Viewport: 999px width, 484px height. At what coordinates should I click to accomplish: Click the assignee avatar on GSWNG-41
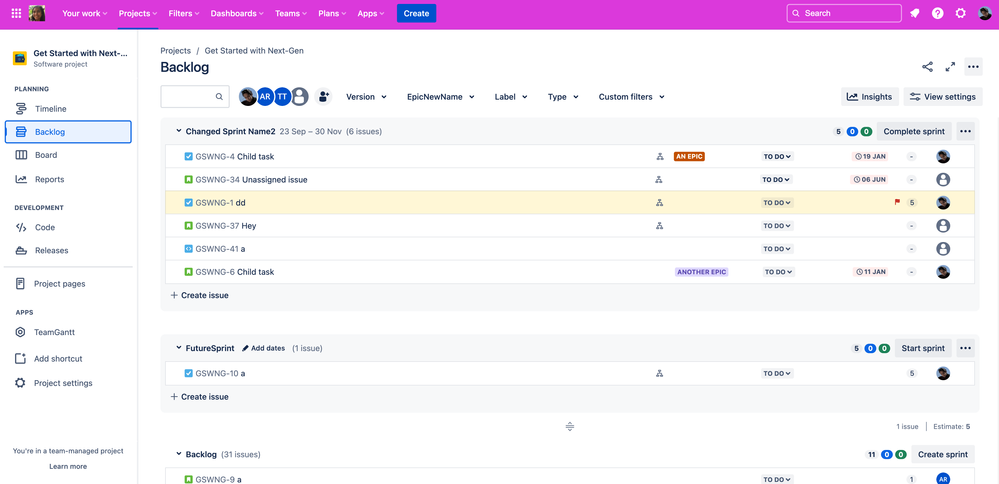pos(943,248)
